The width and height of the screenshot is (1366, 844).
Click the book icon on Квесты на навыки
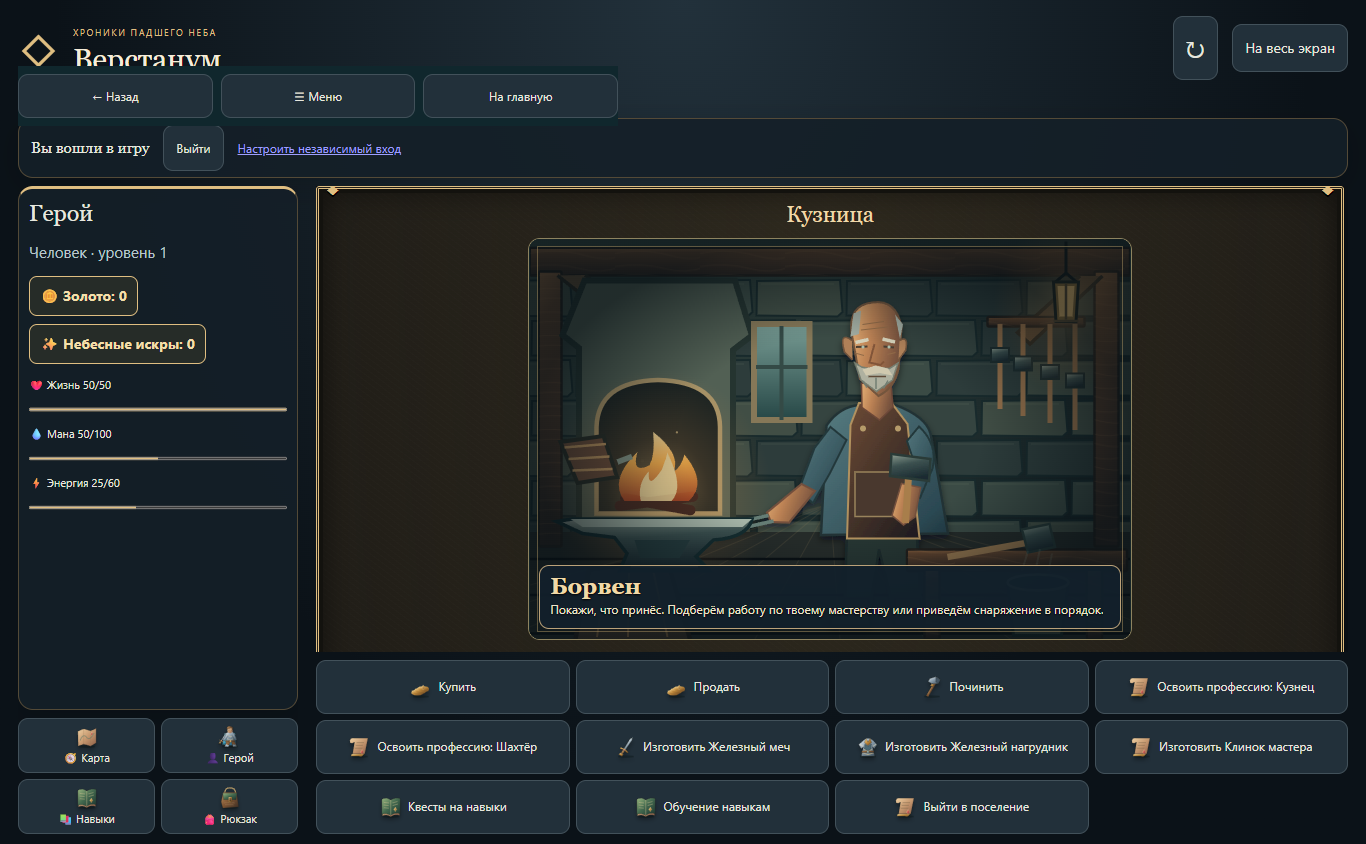click(391, 807)
